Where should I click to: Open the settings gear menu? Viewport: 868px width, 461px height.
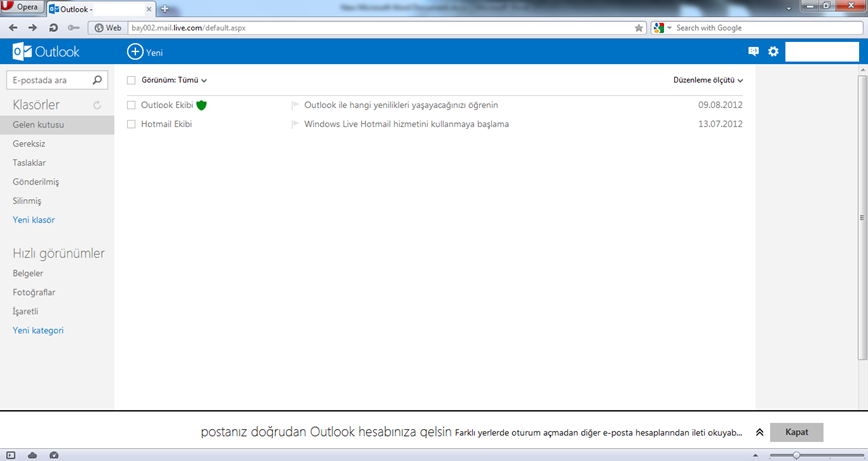click(773, 51)
